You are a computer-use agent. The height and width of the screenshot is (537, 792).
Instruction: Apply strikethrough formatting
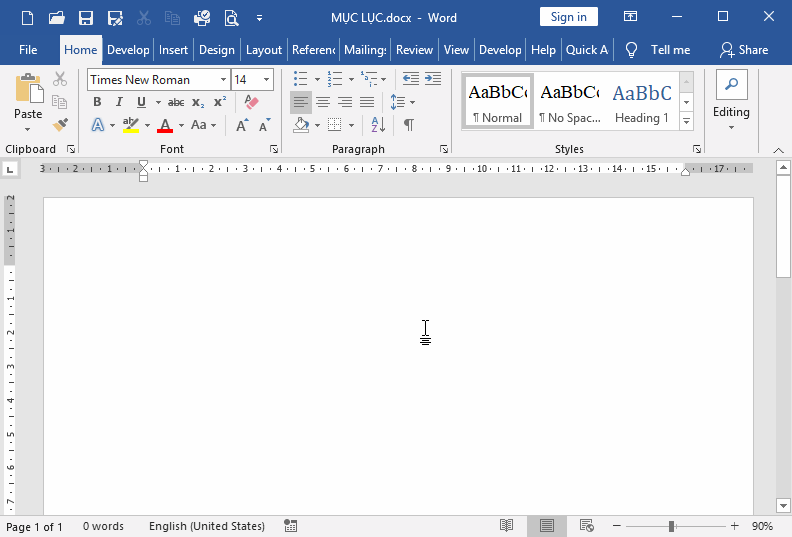pos(176,102)
